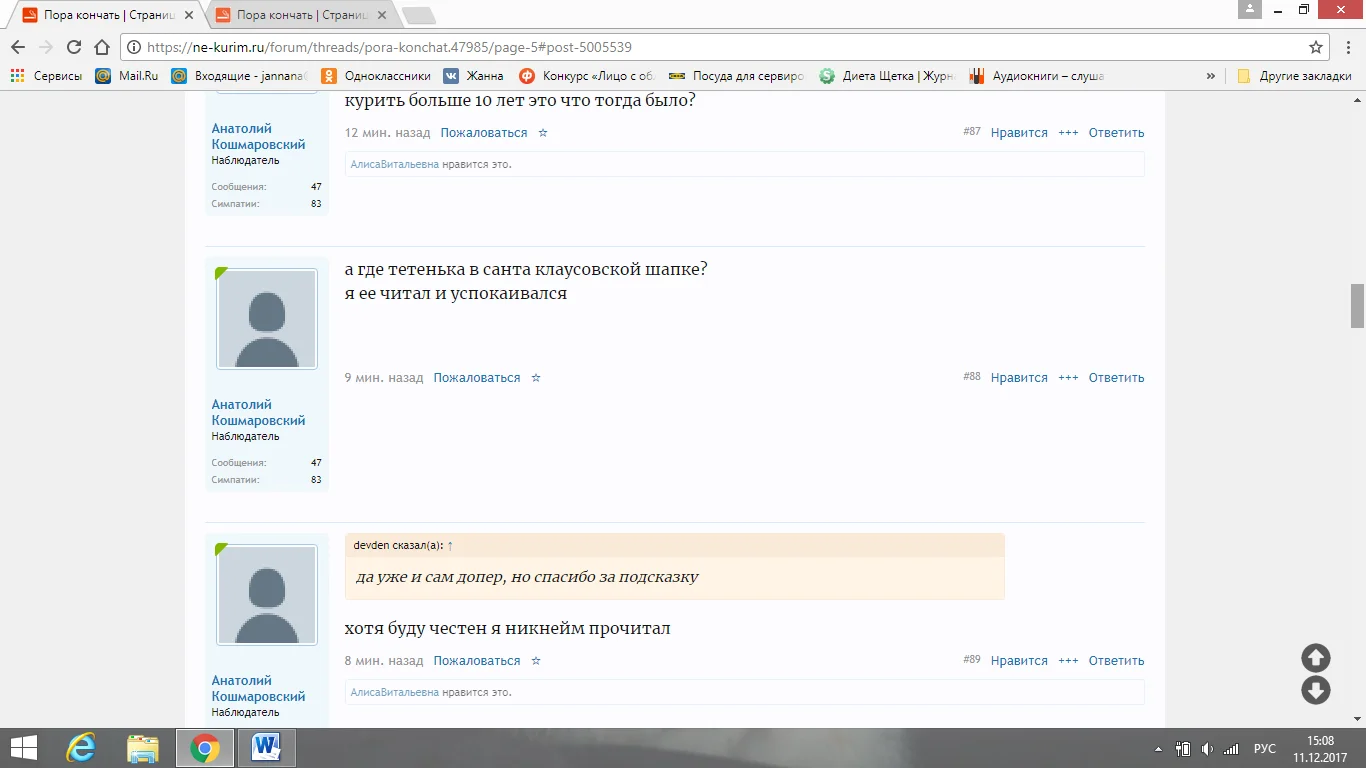Show hidden system tray icons
The image size is (1366, 768).
click(1158, 749)
